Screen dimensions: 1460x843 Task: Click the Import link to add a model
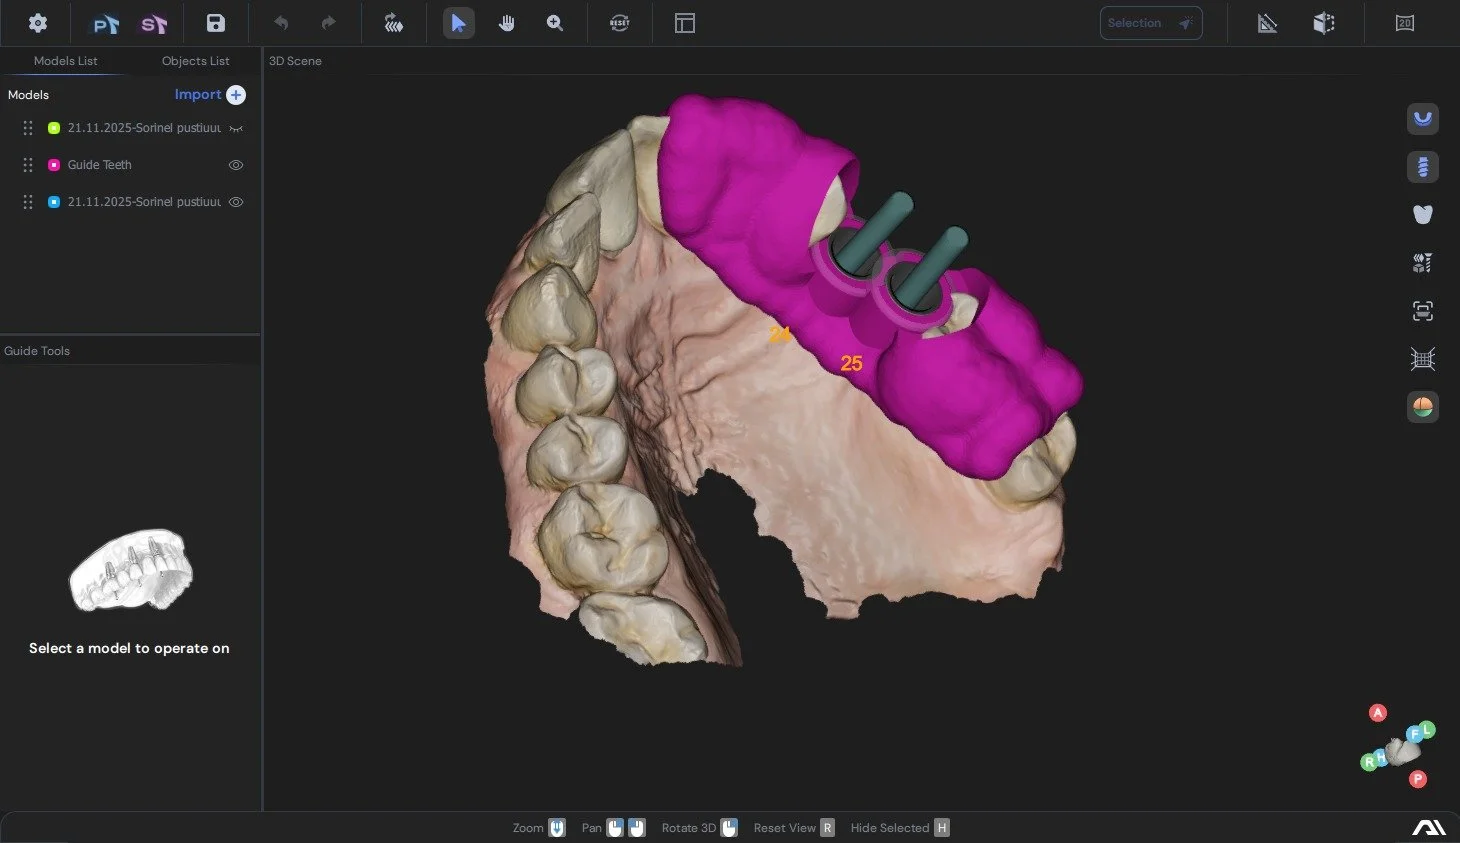coord(197,94)
